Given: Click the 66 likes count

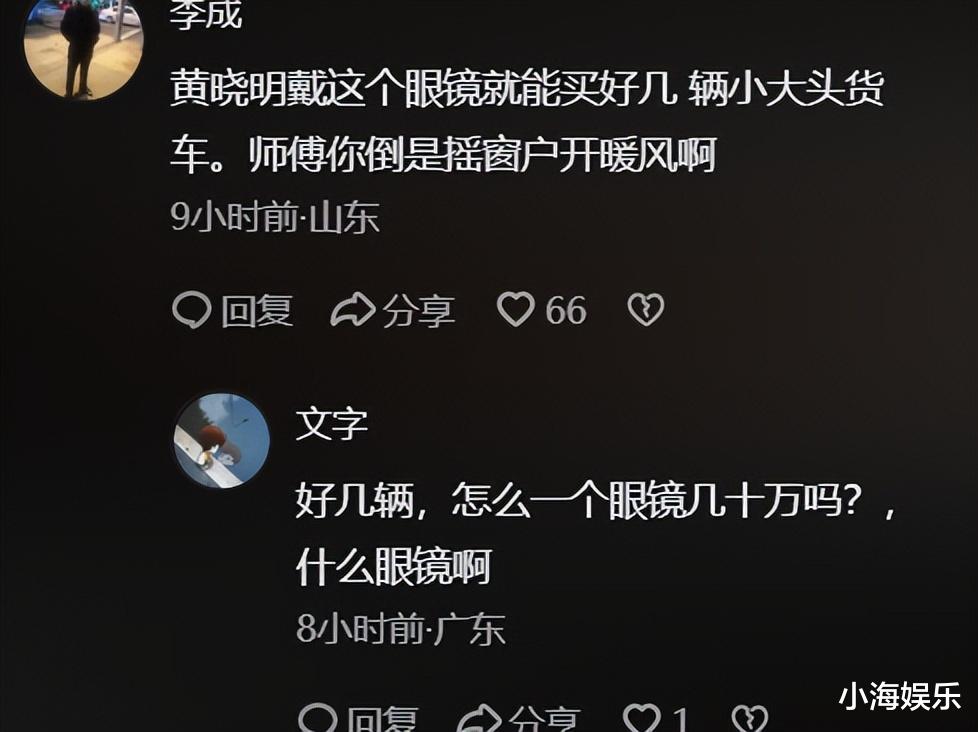Looking at the screenshot, I should tap(566, 311).
